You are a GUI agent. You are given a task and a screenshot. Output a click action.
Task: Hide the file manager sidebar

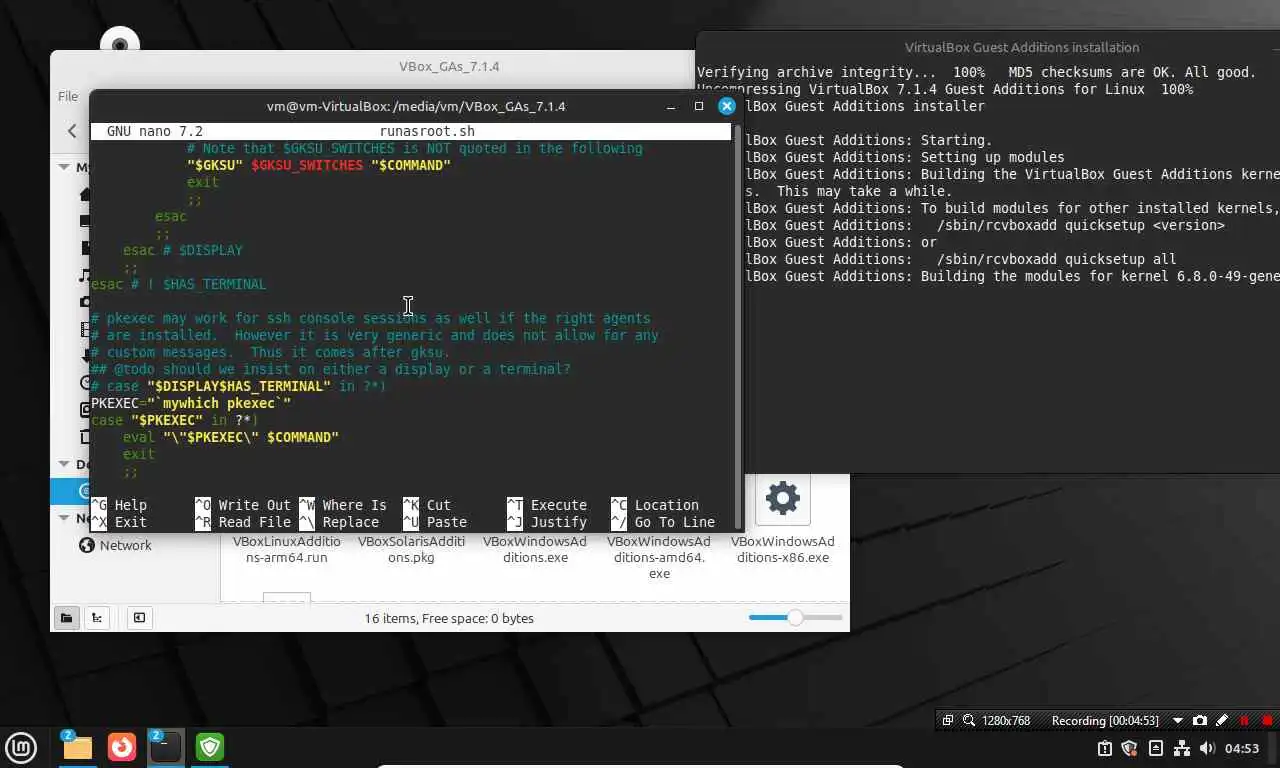139,618
